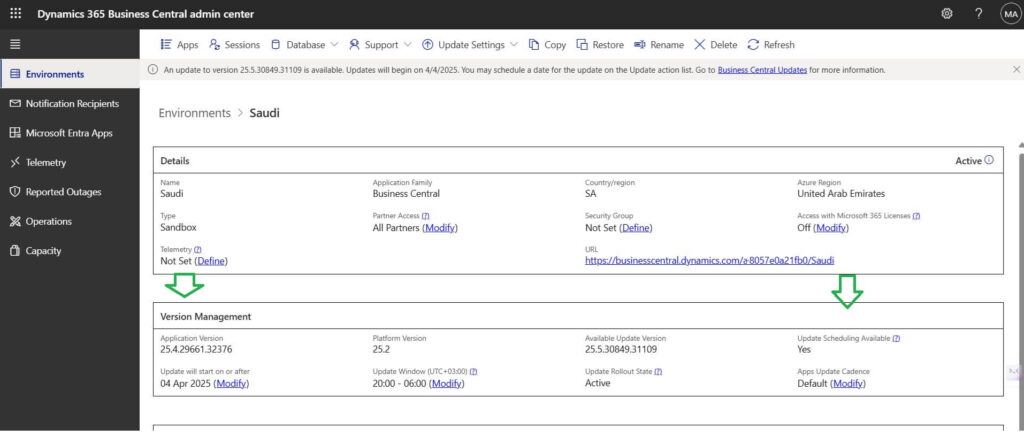Click the Active status info icon

(x=989, y=160)
